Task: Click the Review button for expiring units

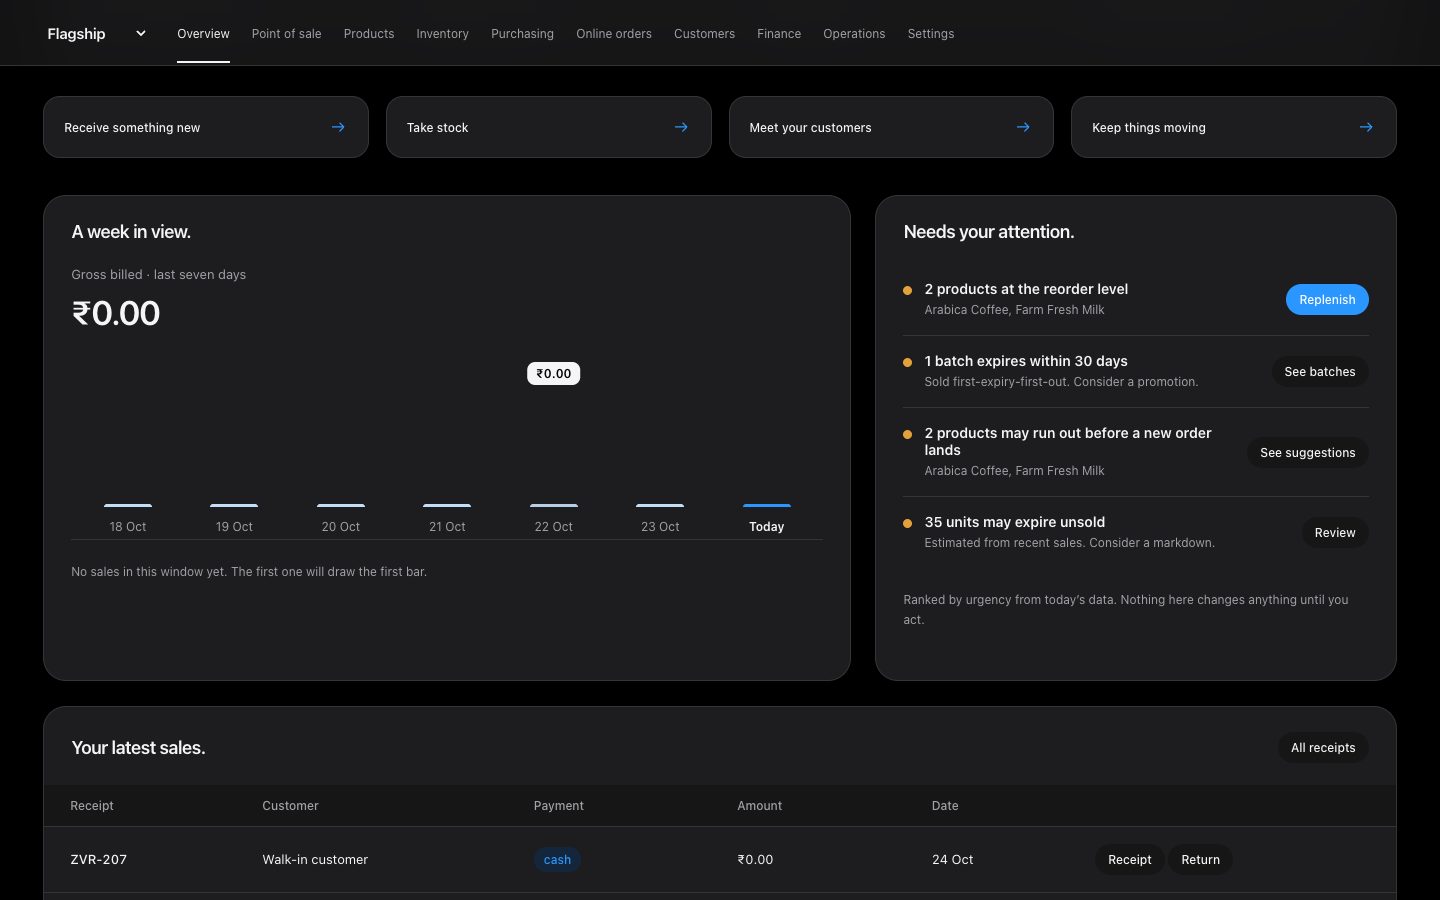Action: point(1335,532)
